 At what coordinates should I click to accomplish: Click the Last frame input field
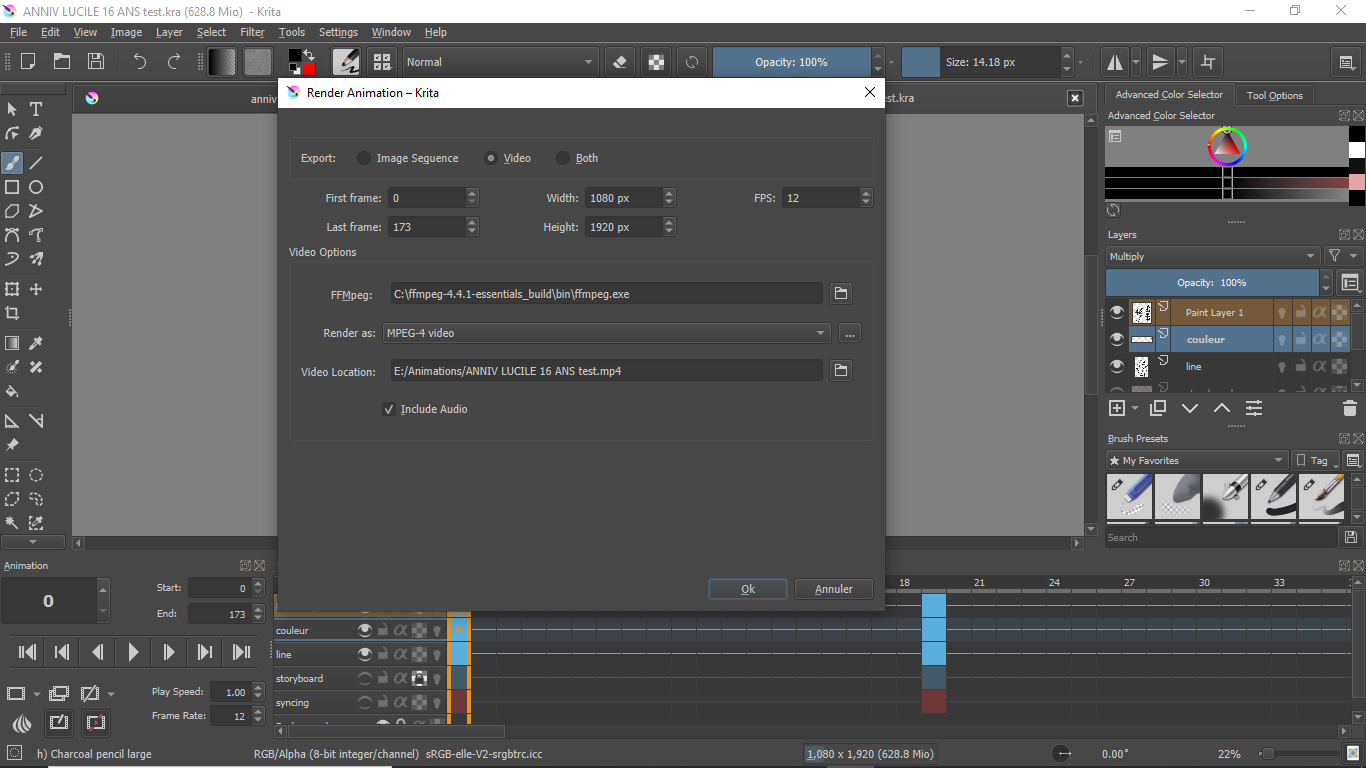point(427,227)
